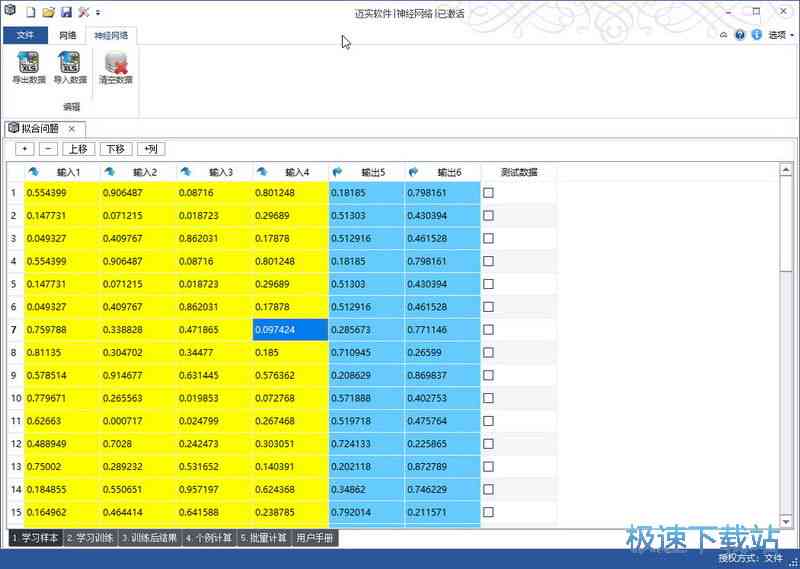
Task: Tick the test data checkbox in row 9
Action: pos(488,376)
